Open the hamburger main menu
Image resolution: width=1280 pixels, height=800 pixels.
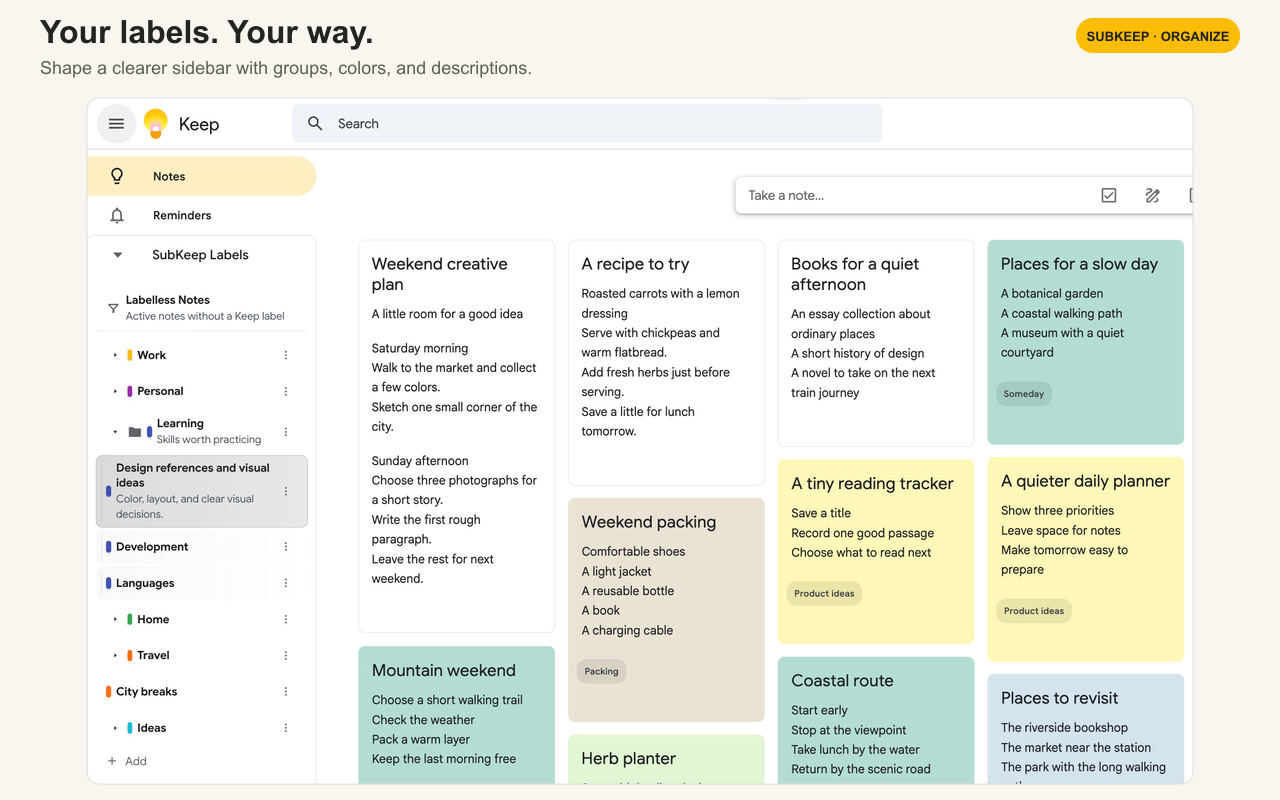[116, 124]
